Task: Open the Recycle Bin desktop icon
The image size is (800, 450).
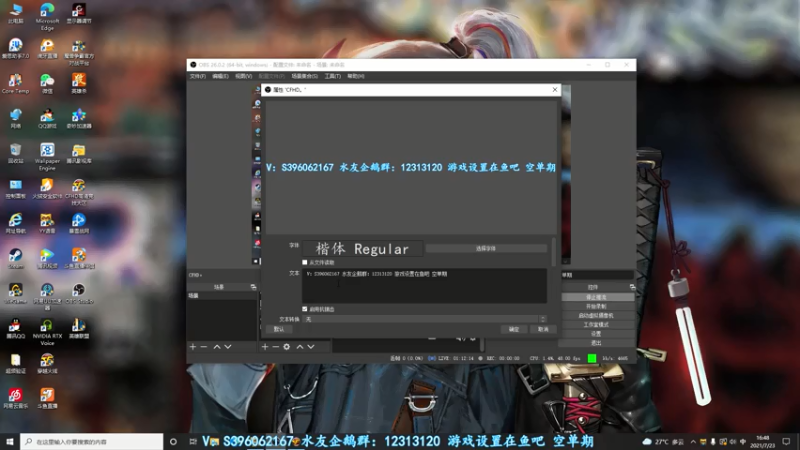Action: pos(15,153)
